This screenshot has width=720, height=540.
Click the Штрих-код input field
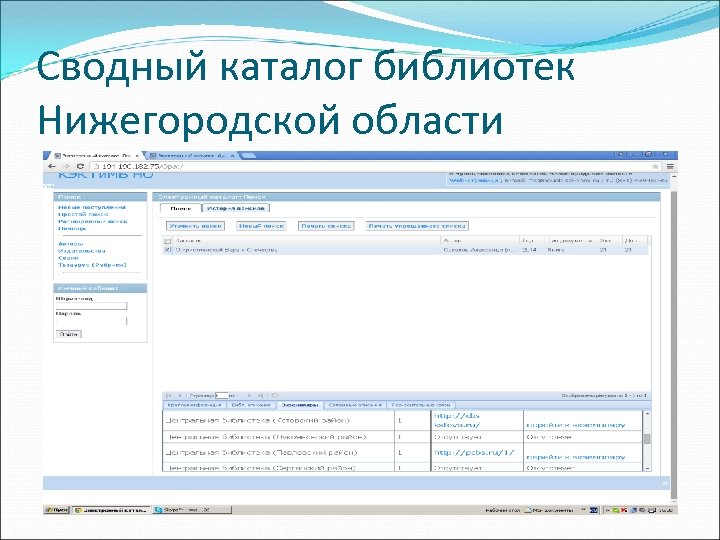point(91,306)
